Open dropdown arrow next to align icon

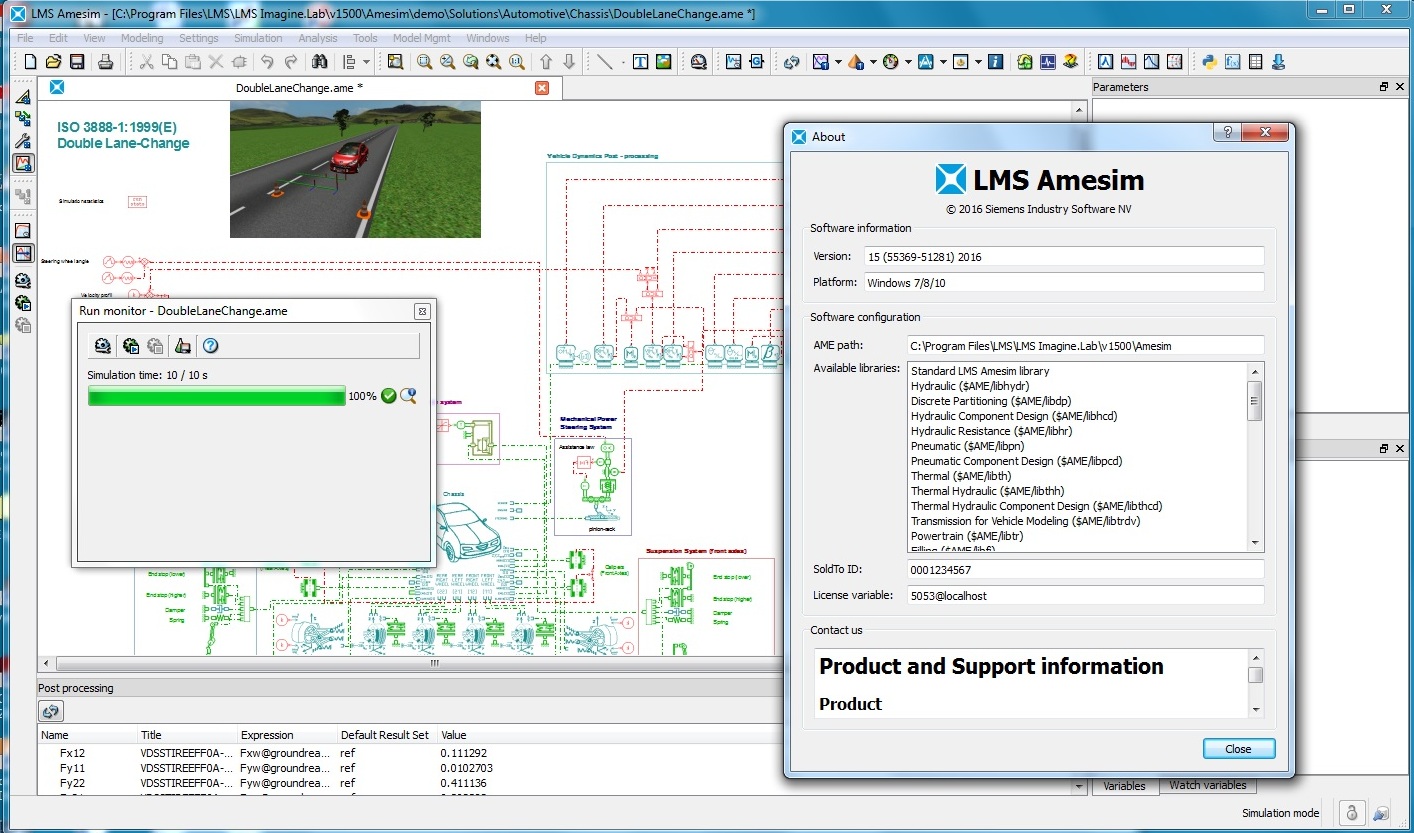click(366, 62)
